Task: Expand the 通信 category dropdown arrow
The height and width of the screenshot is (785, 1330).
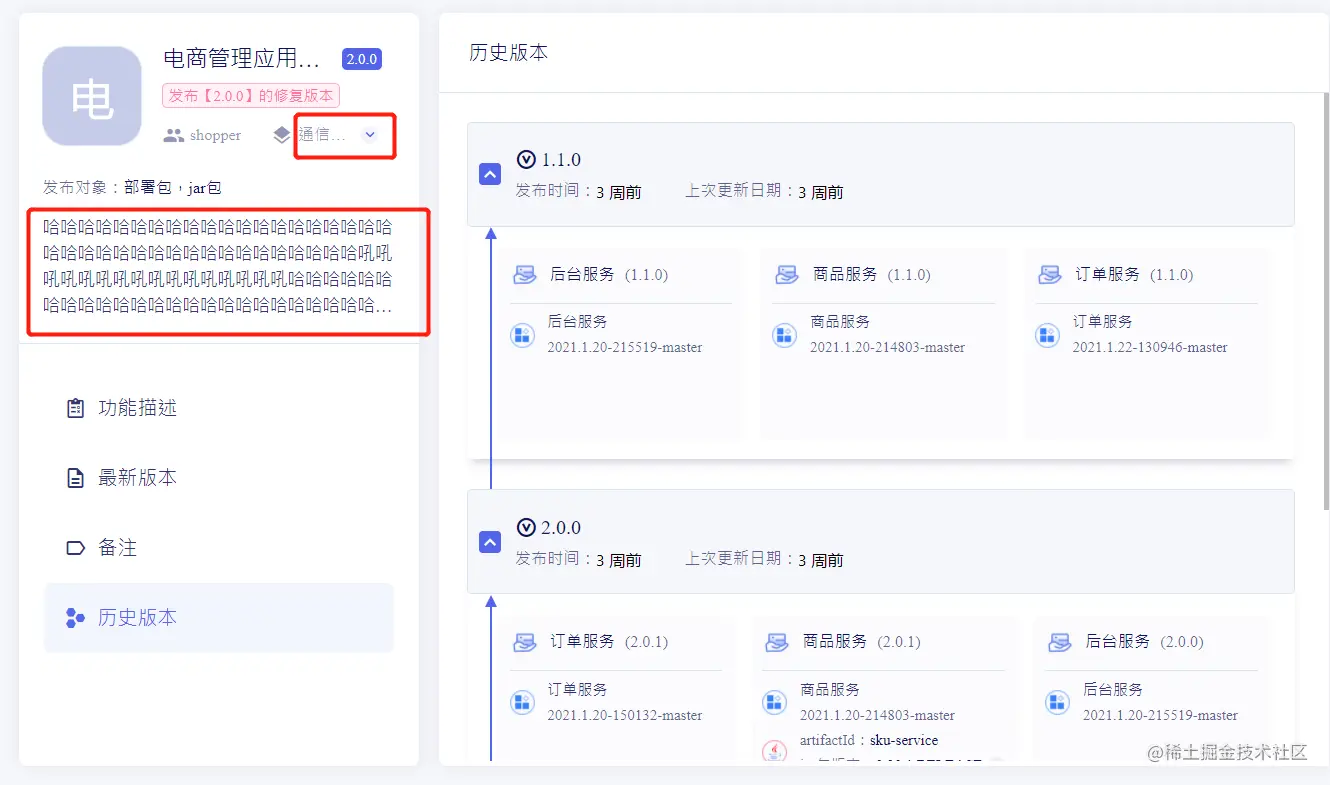Action: coord(370,135)
